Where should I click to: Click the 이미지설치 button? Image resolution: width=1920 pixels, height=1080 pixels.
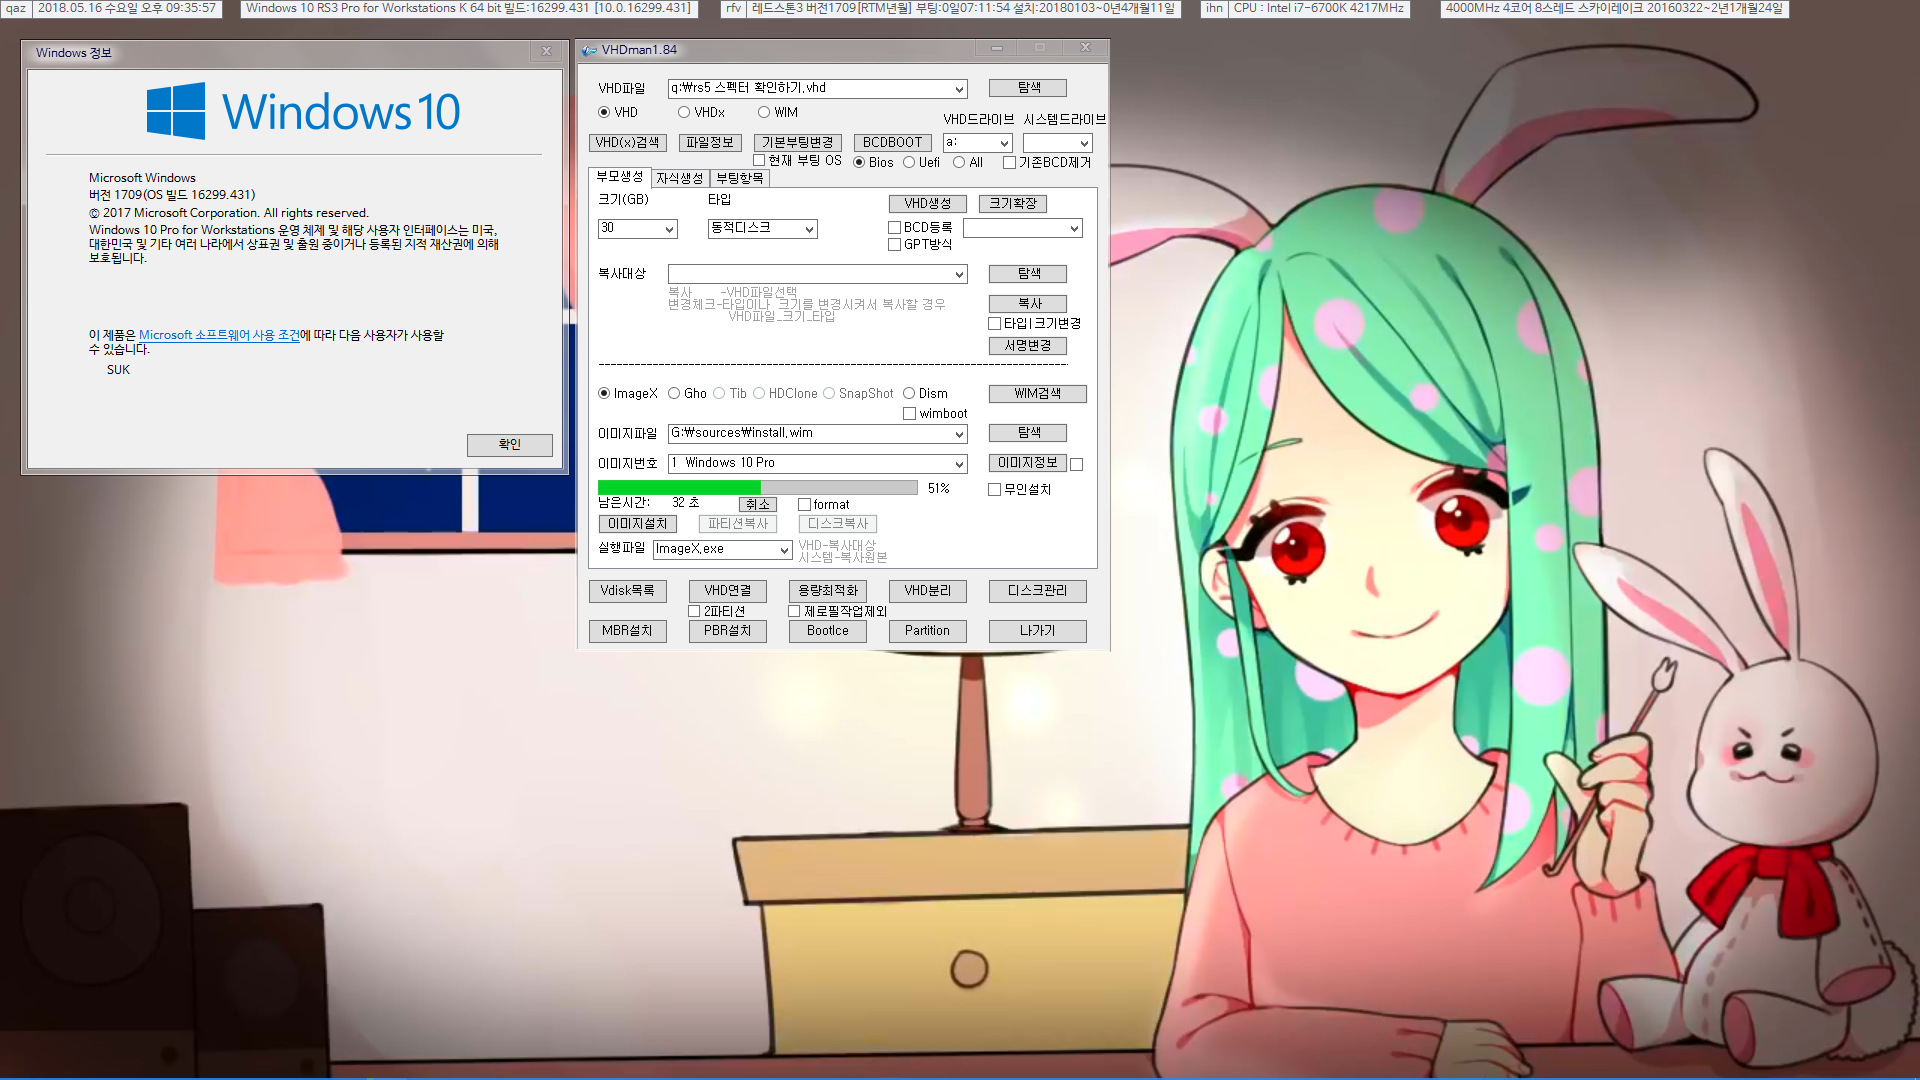pyautogui.click(x=638, y=524)
